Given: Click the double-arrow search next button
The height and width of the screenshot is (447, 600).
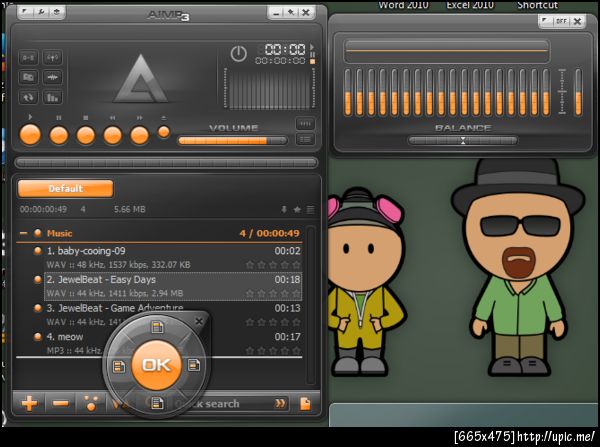Looking at the screenshot, I should click(x=280, y=403).
